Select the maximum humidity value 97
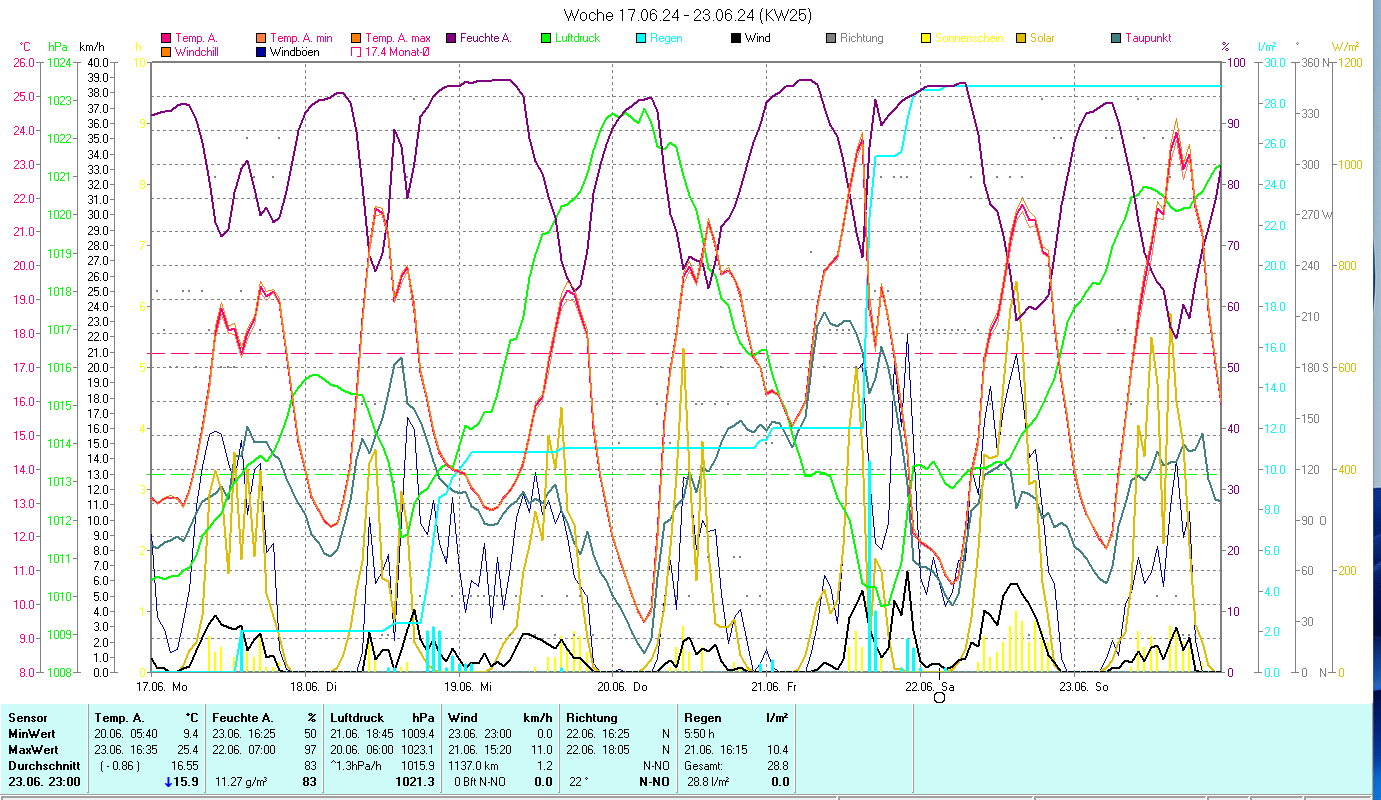 [x=309, y=750]
